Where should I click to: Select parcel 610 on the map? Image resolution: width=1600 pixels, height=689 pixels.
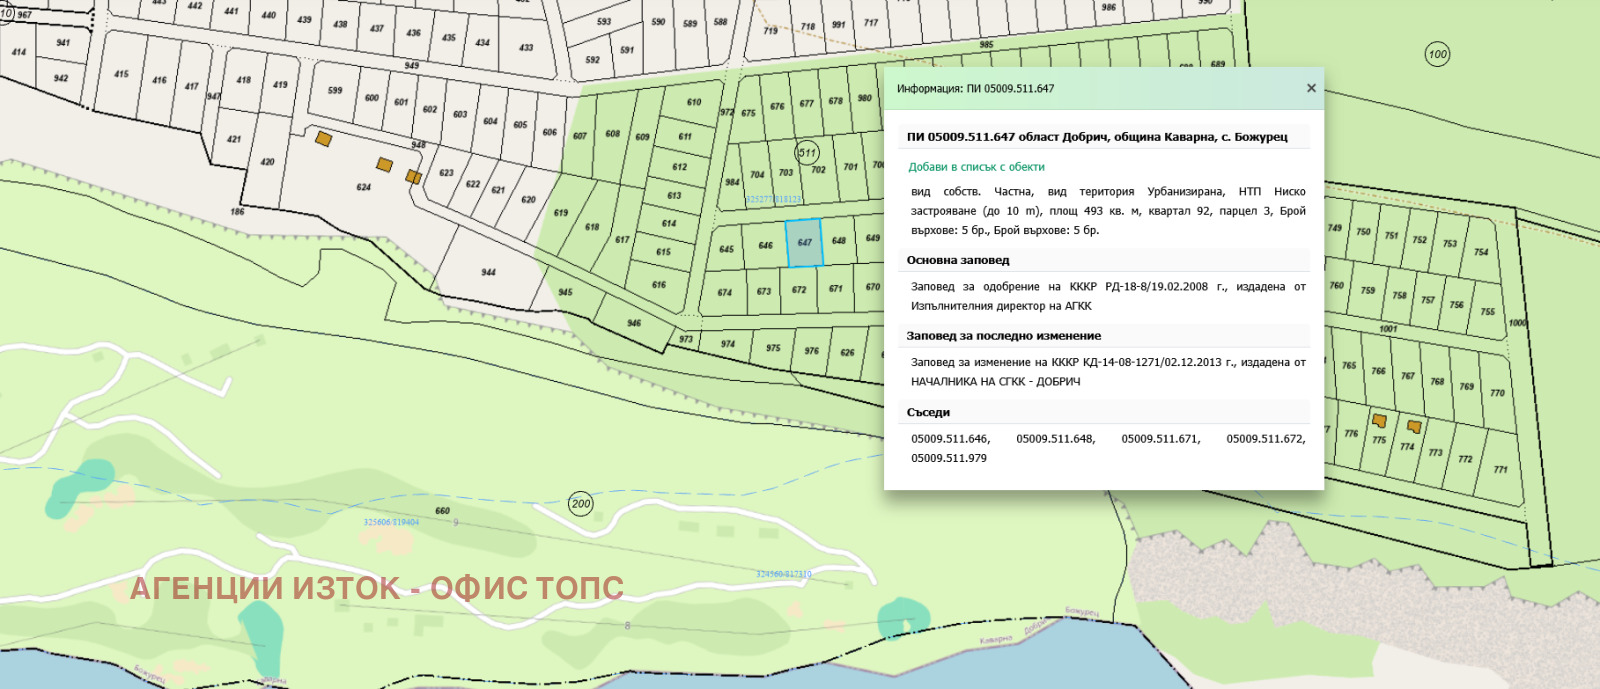[694, 102]
